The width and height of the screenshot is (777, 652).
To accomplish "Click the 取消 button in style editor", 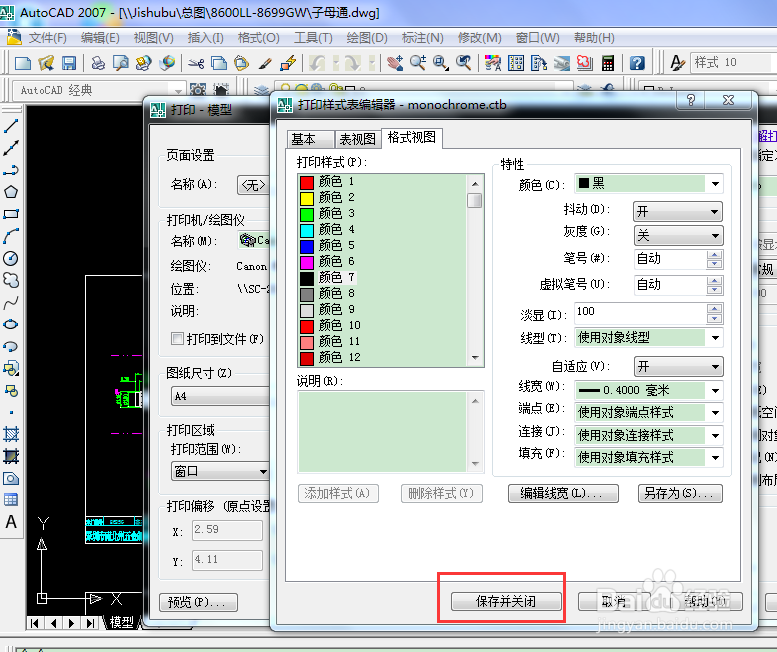I will click(615, 601).
